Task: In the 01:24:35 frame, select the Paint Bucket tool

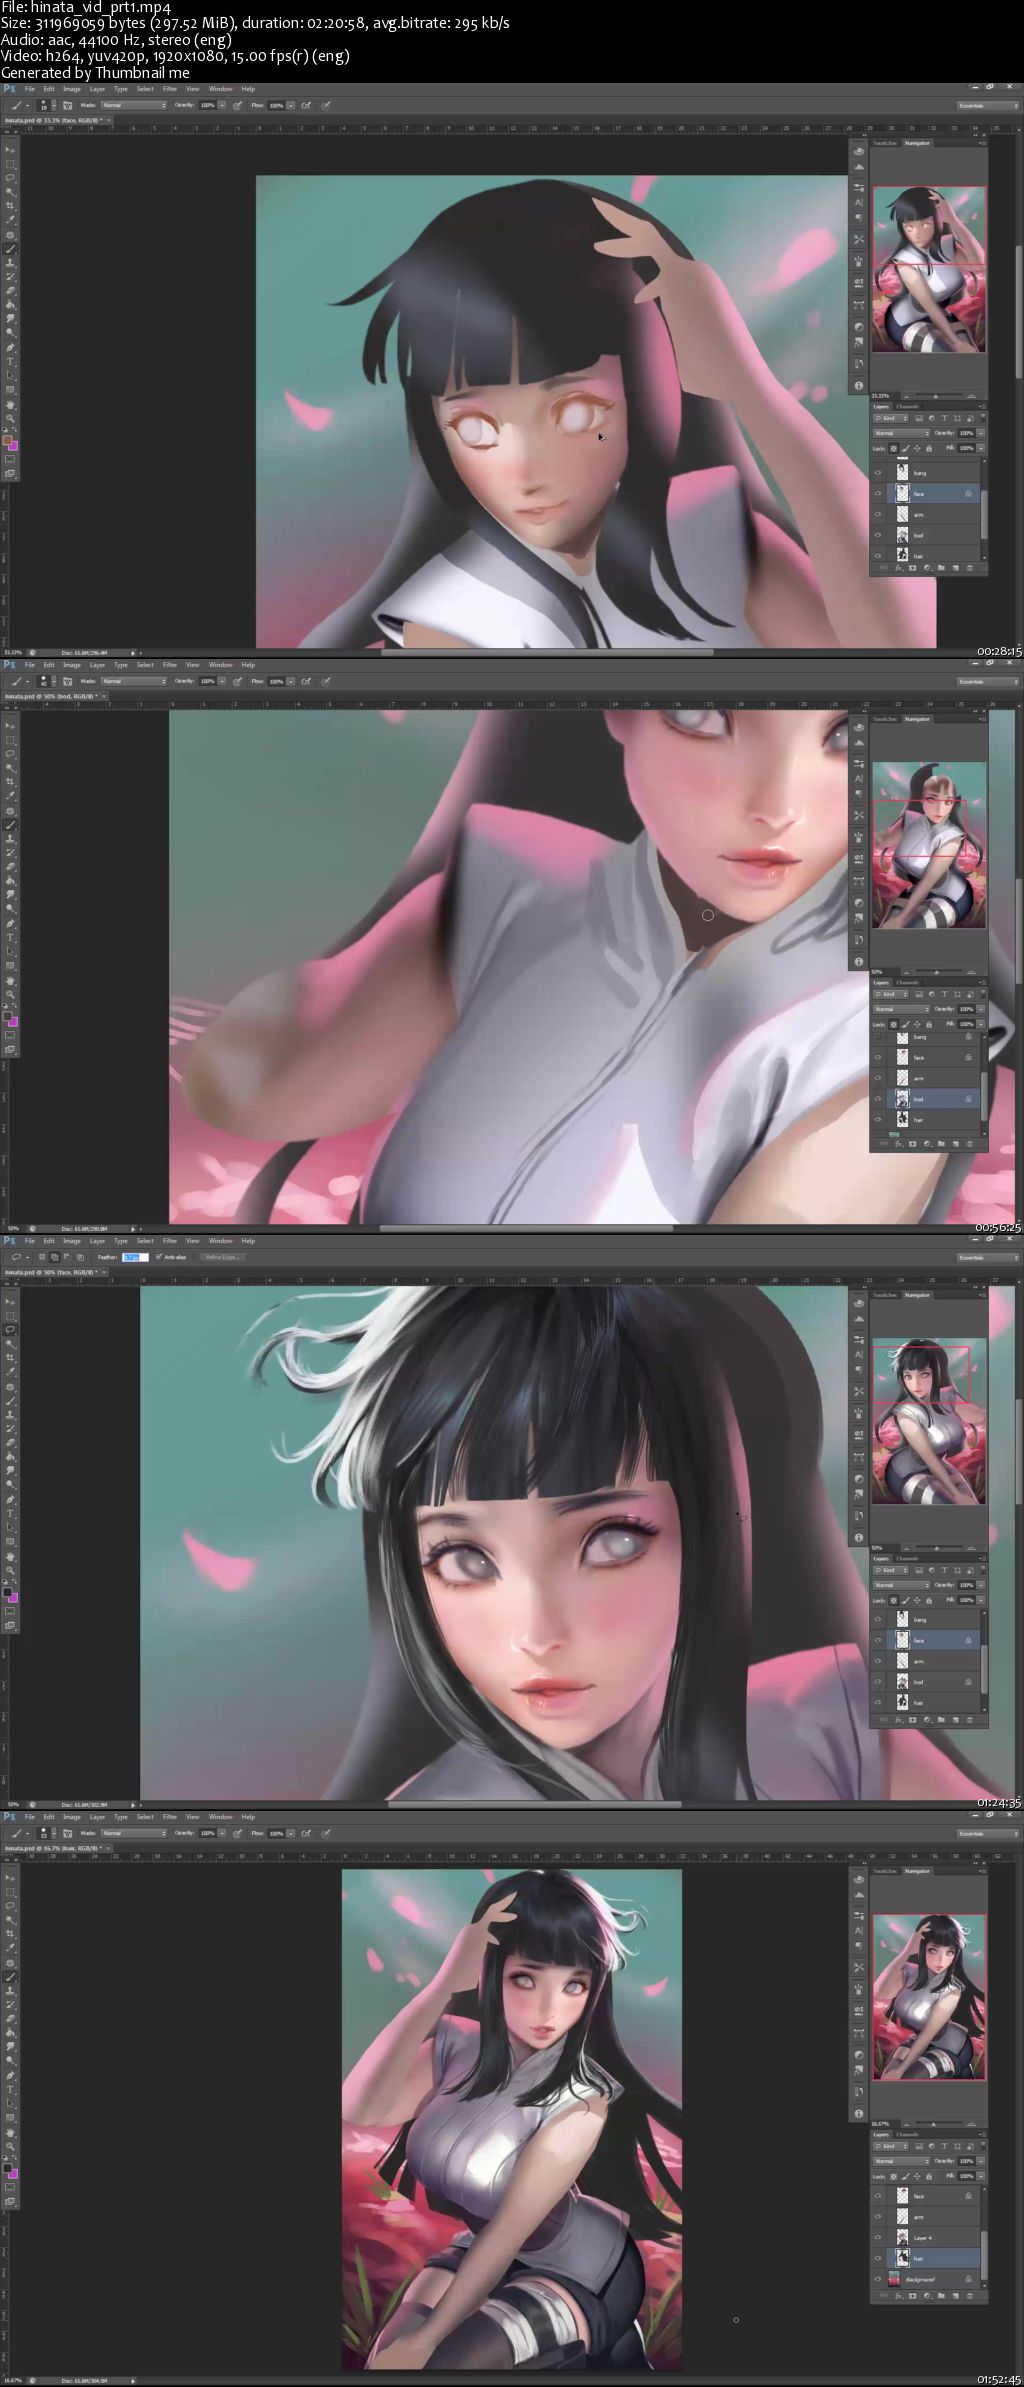Action: coord(10,1456)
